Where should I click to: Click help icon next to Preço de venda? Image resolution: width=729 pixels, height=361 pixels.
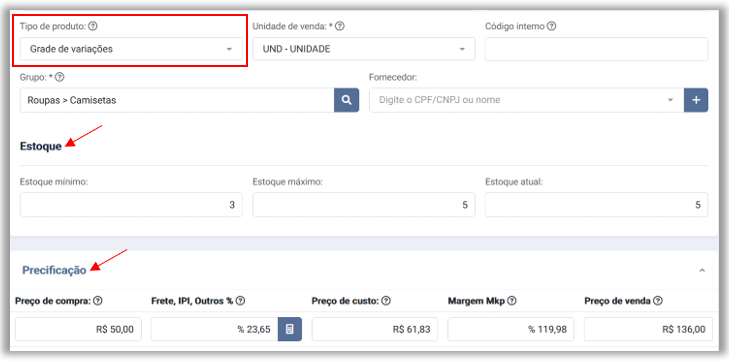[x=657, y=301]
